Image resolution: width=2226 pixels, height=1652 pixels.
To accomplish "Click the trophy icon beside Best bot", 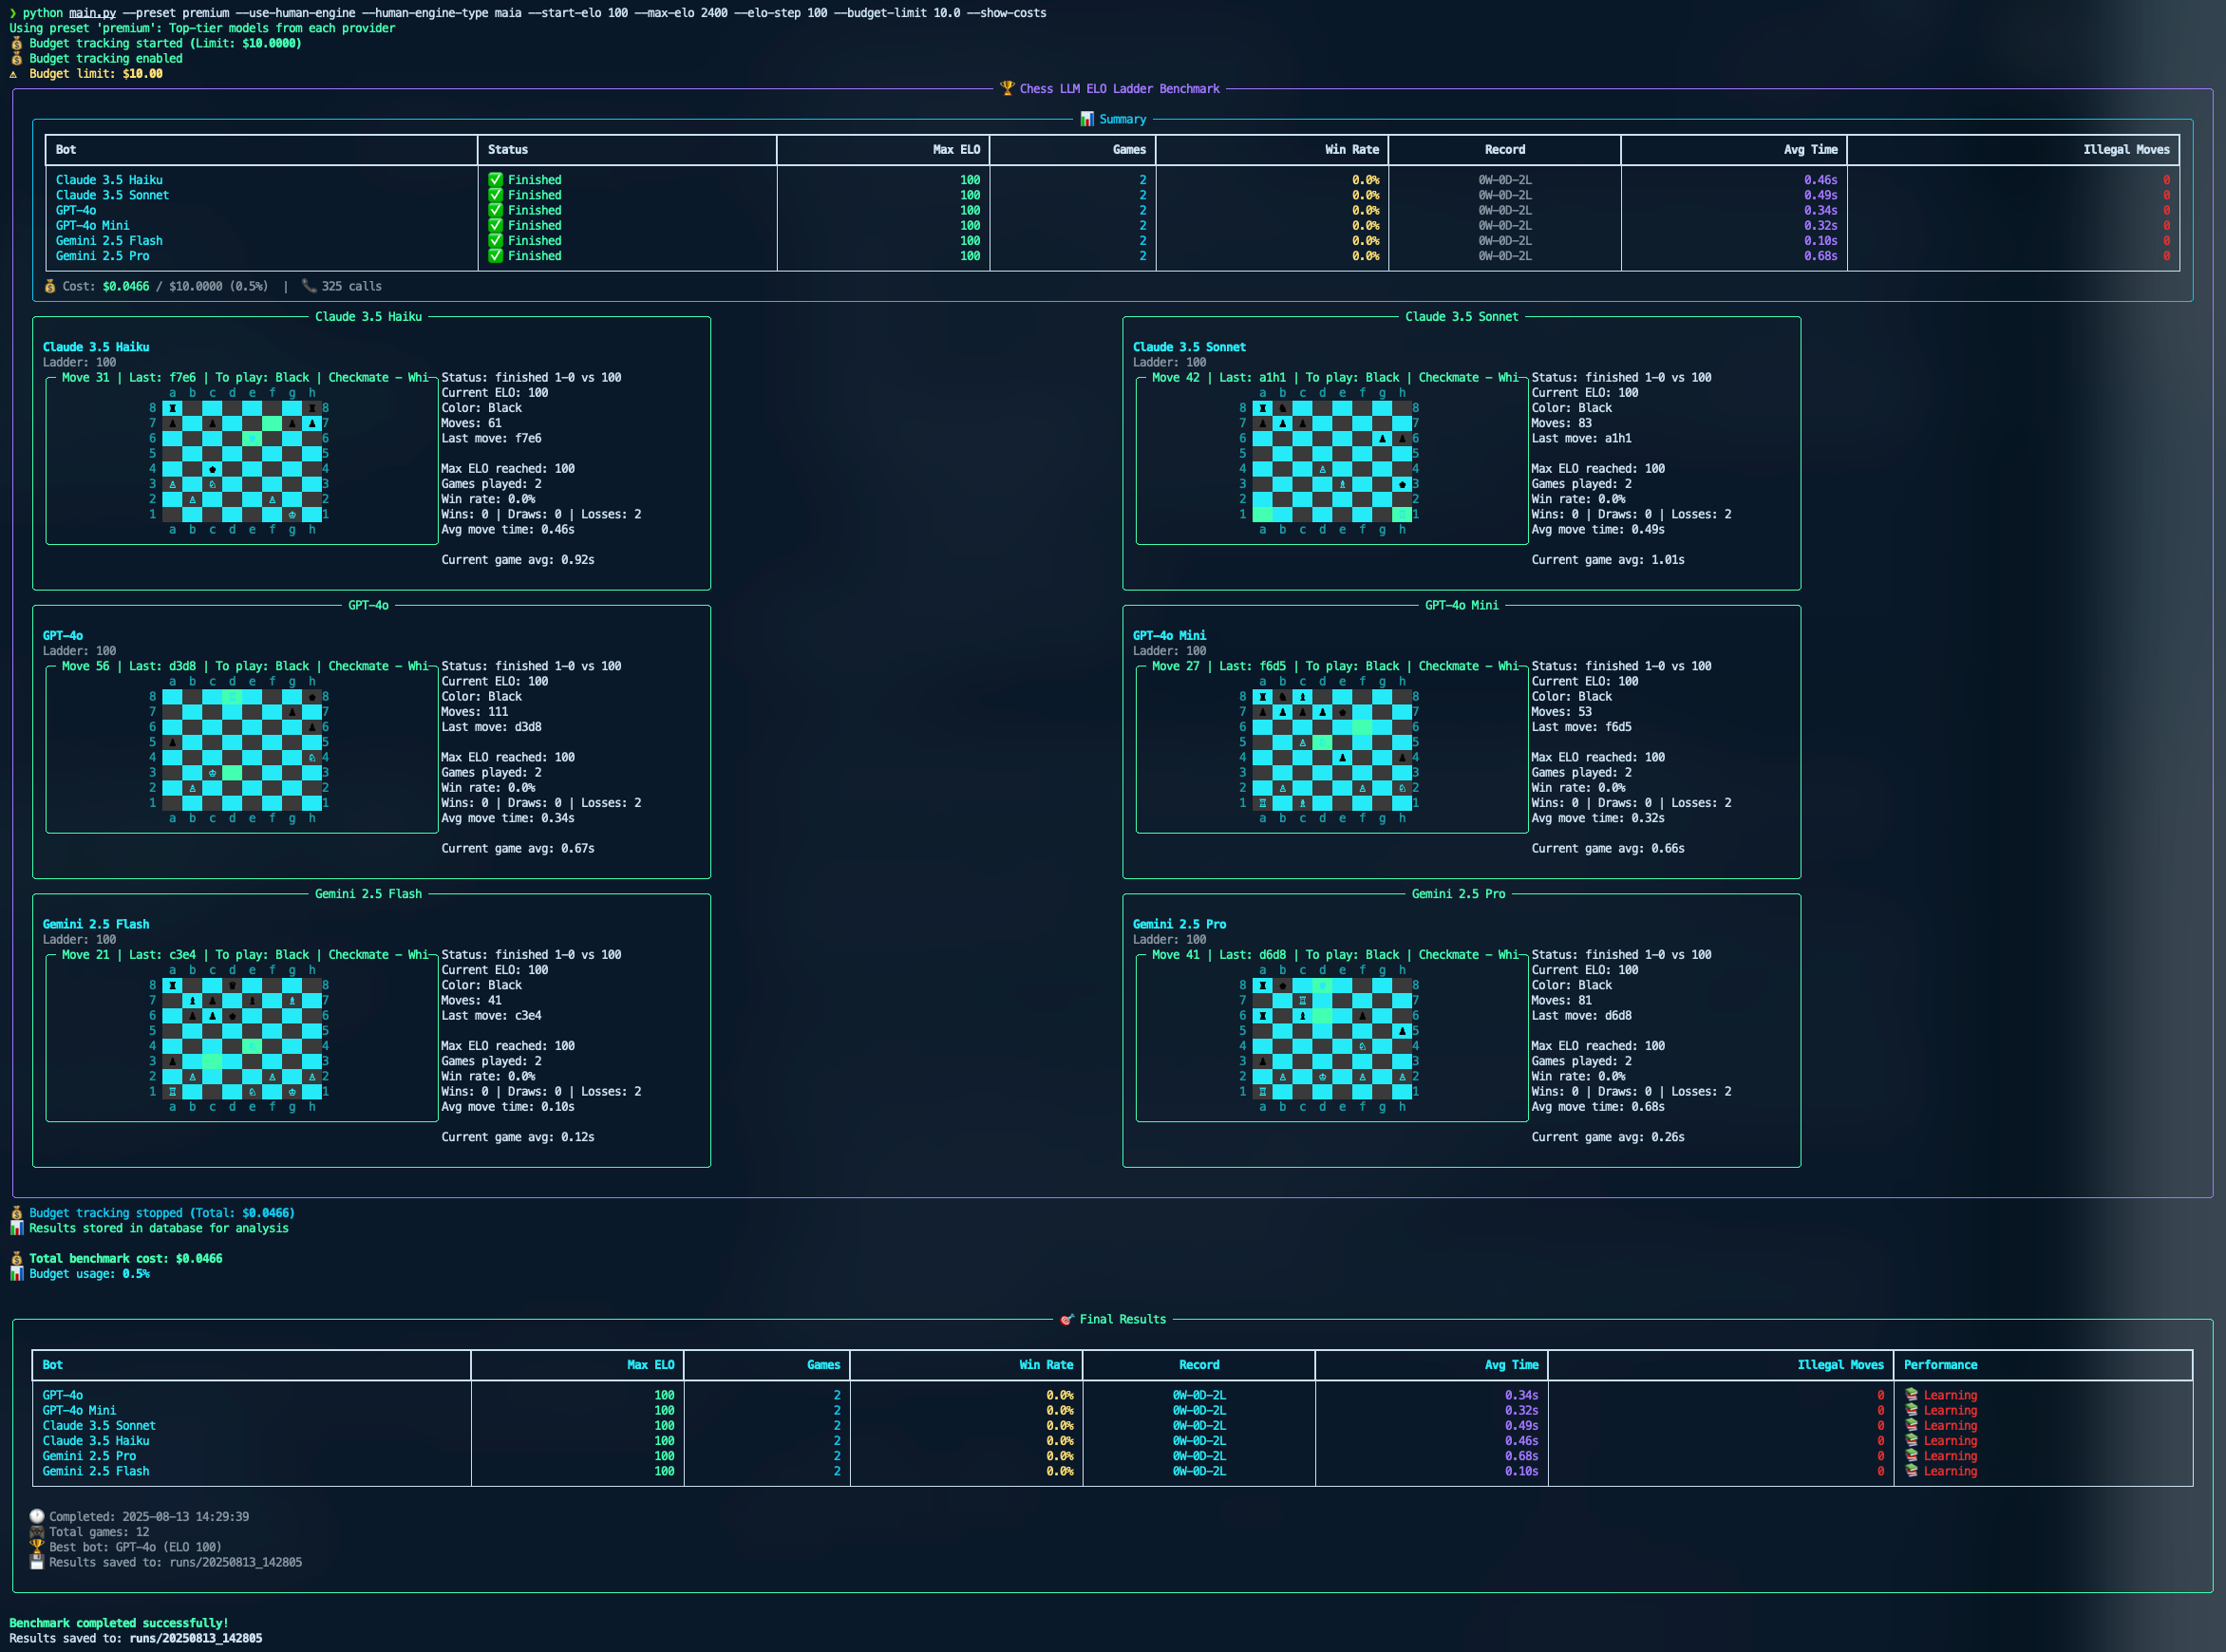I will point(37,1546).
